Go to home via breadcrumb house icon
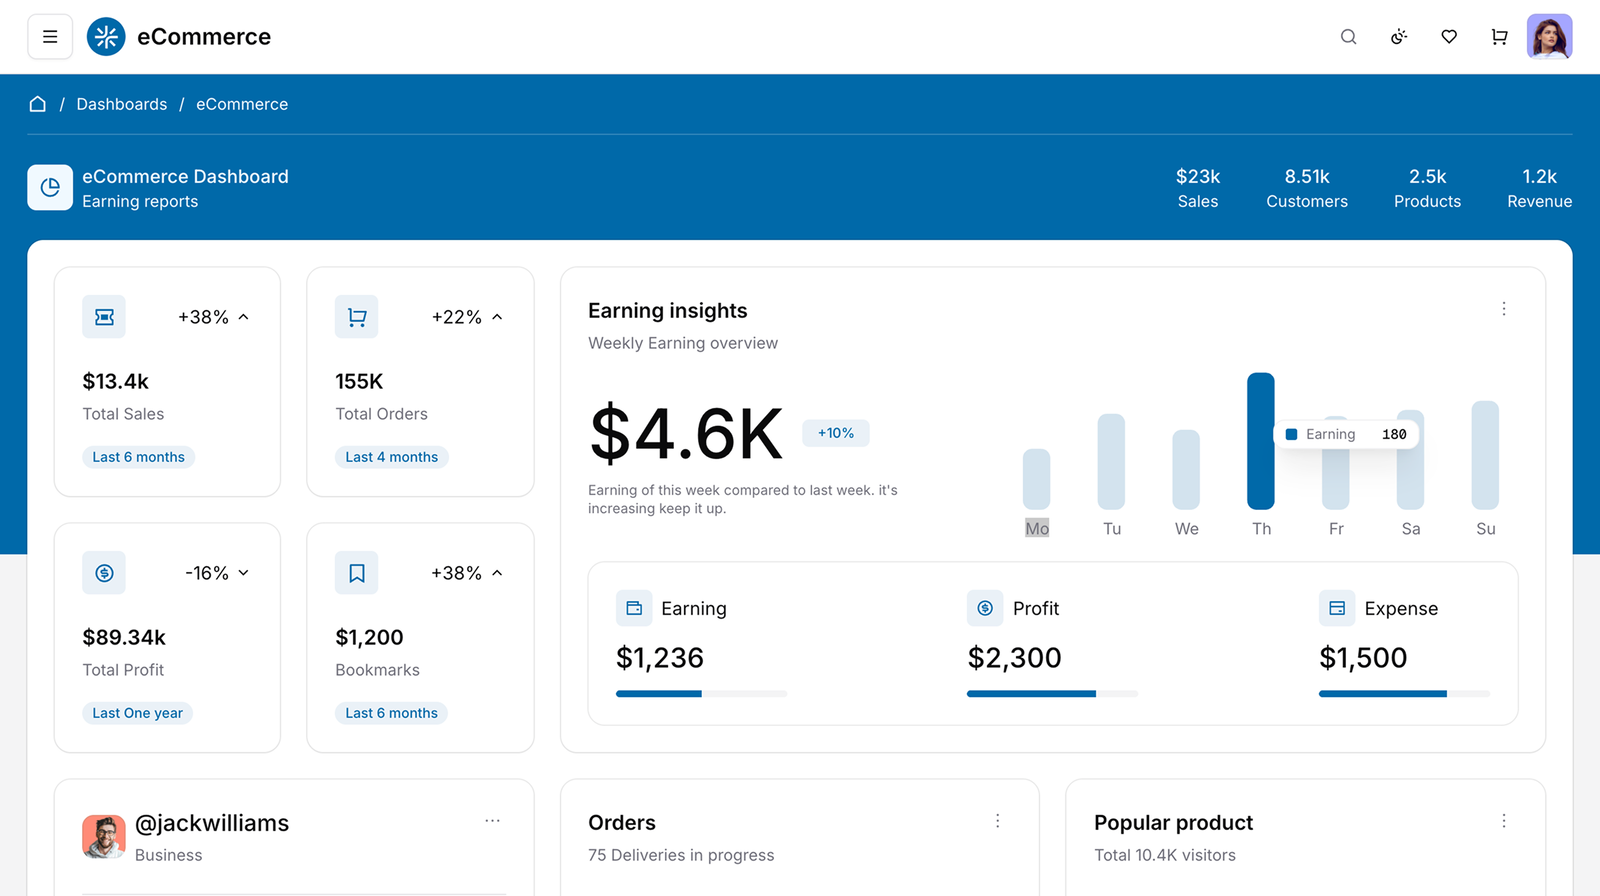1600x896 pixels. [x=38, y=104]
